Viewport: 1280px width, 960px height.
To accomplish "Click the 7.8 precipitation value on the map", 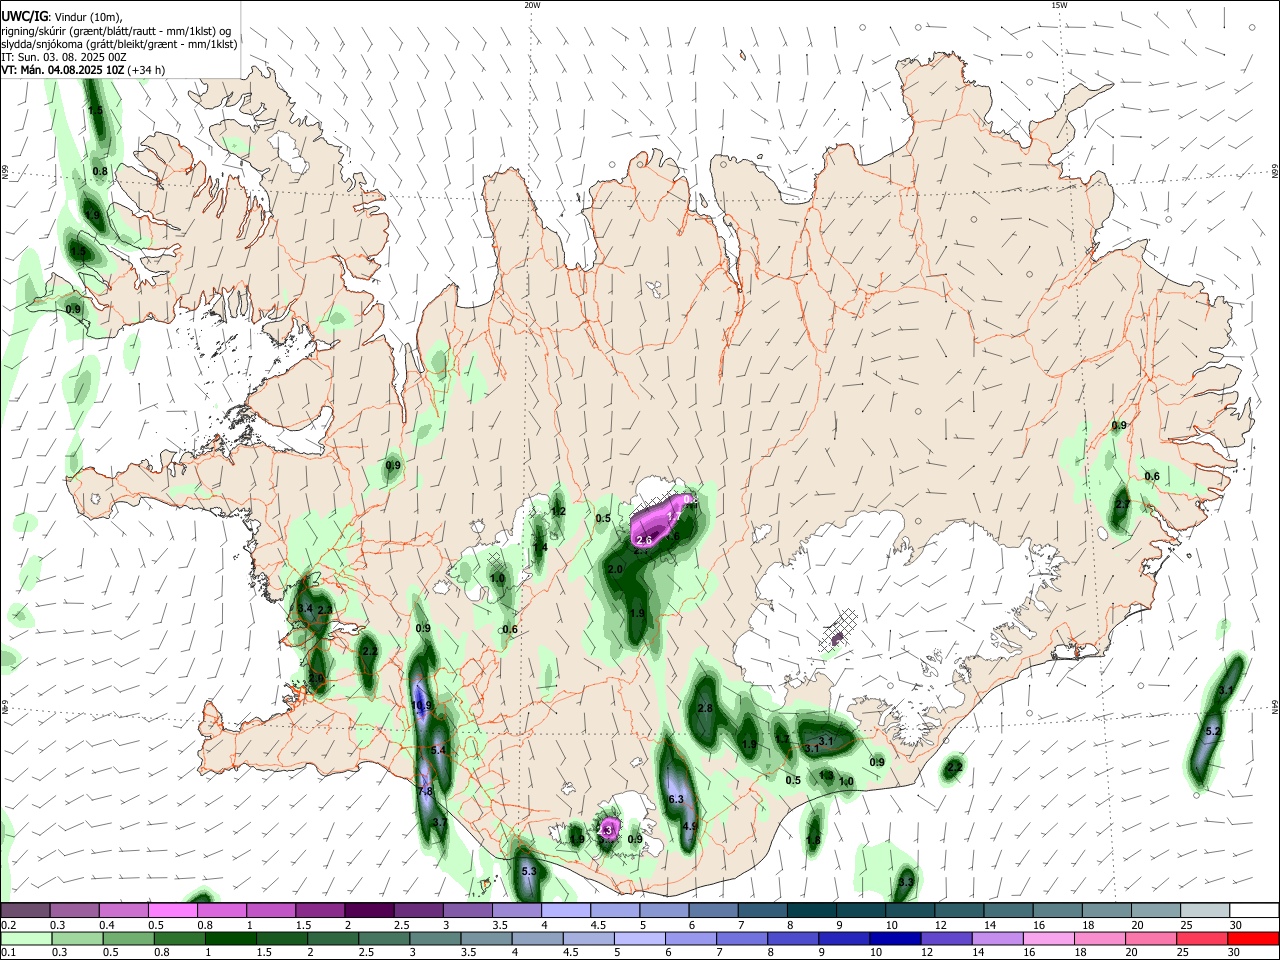I will pyautogui.click(x=424, y=791).
